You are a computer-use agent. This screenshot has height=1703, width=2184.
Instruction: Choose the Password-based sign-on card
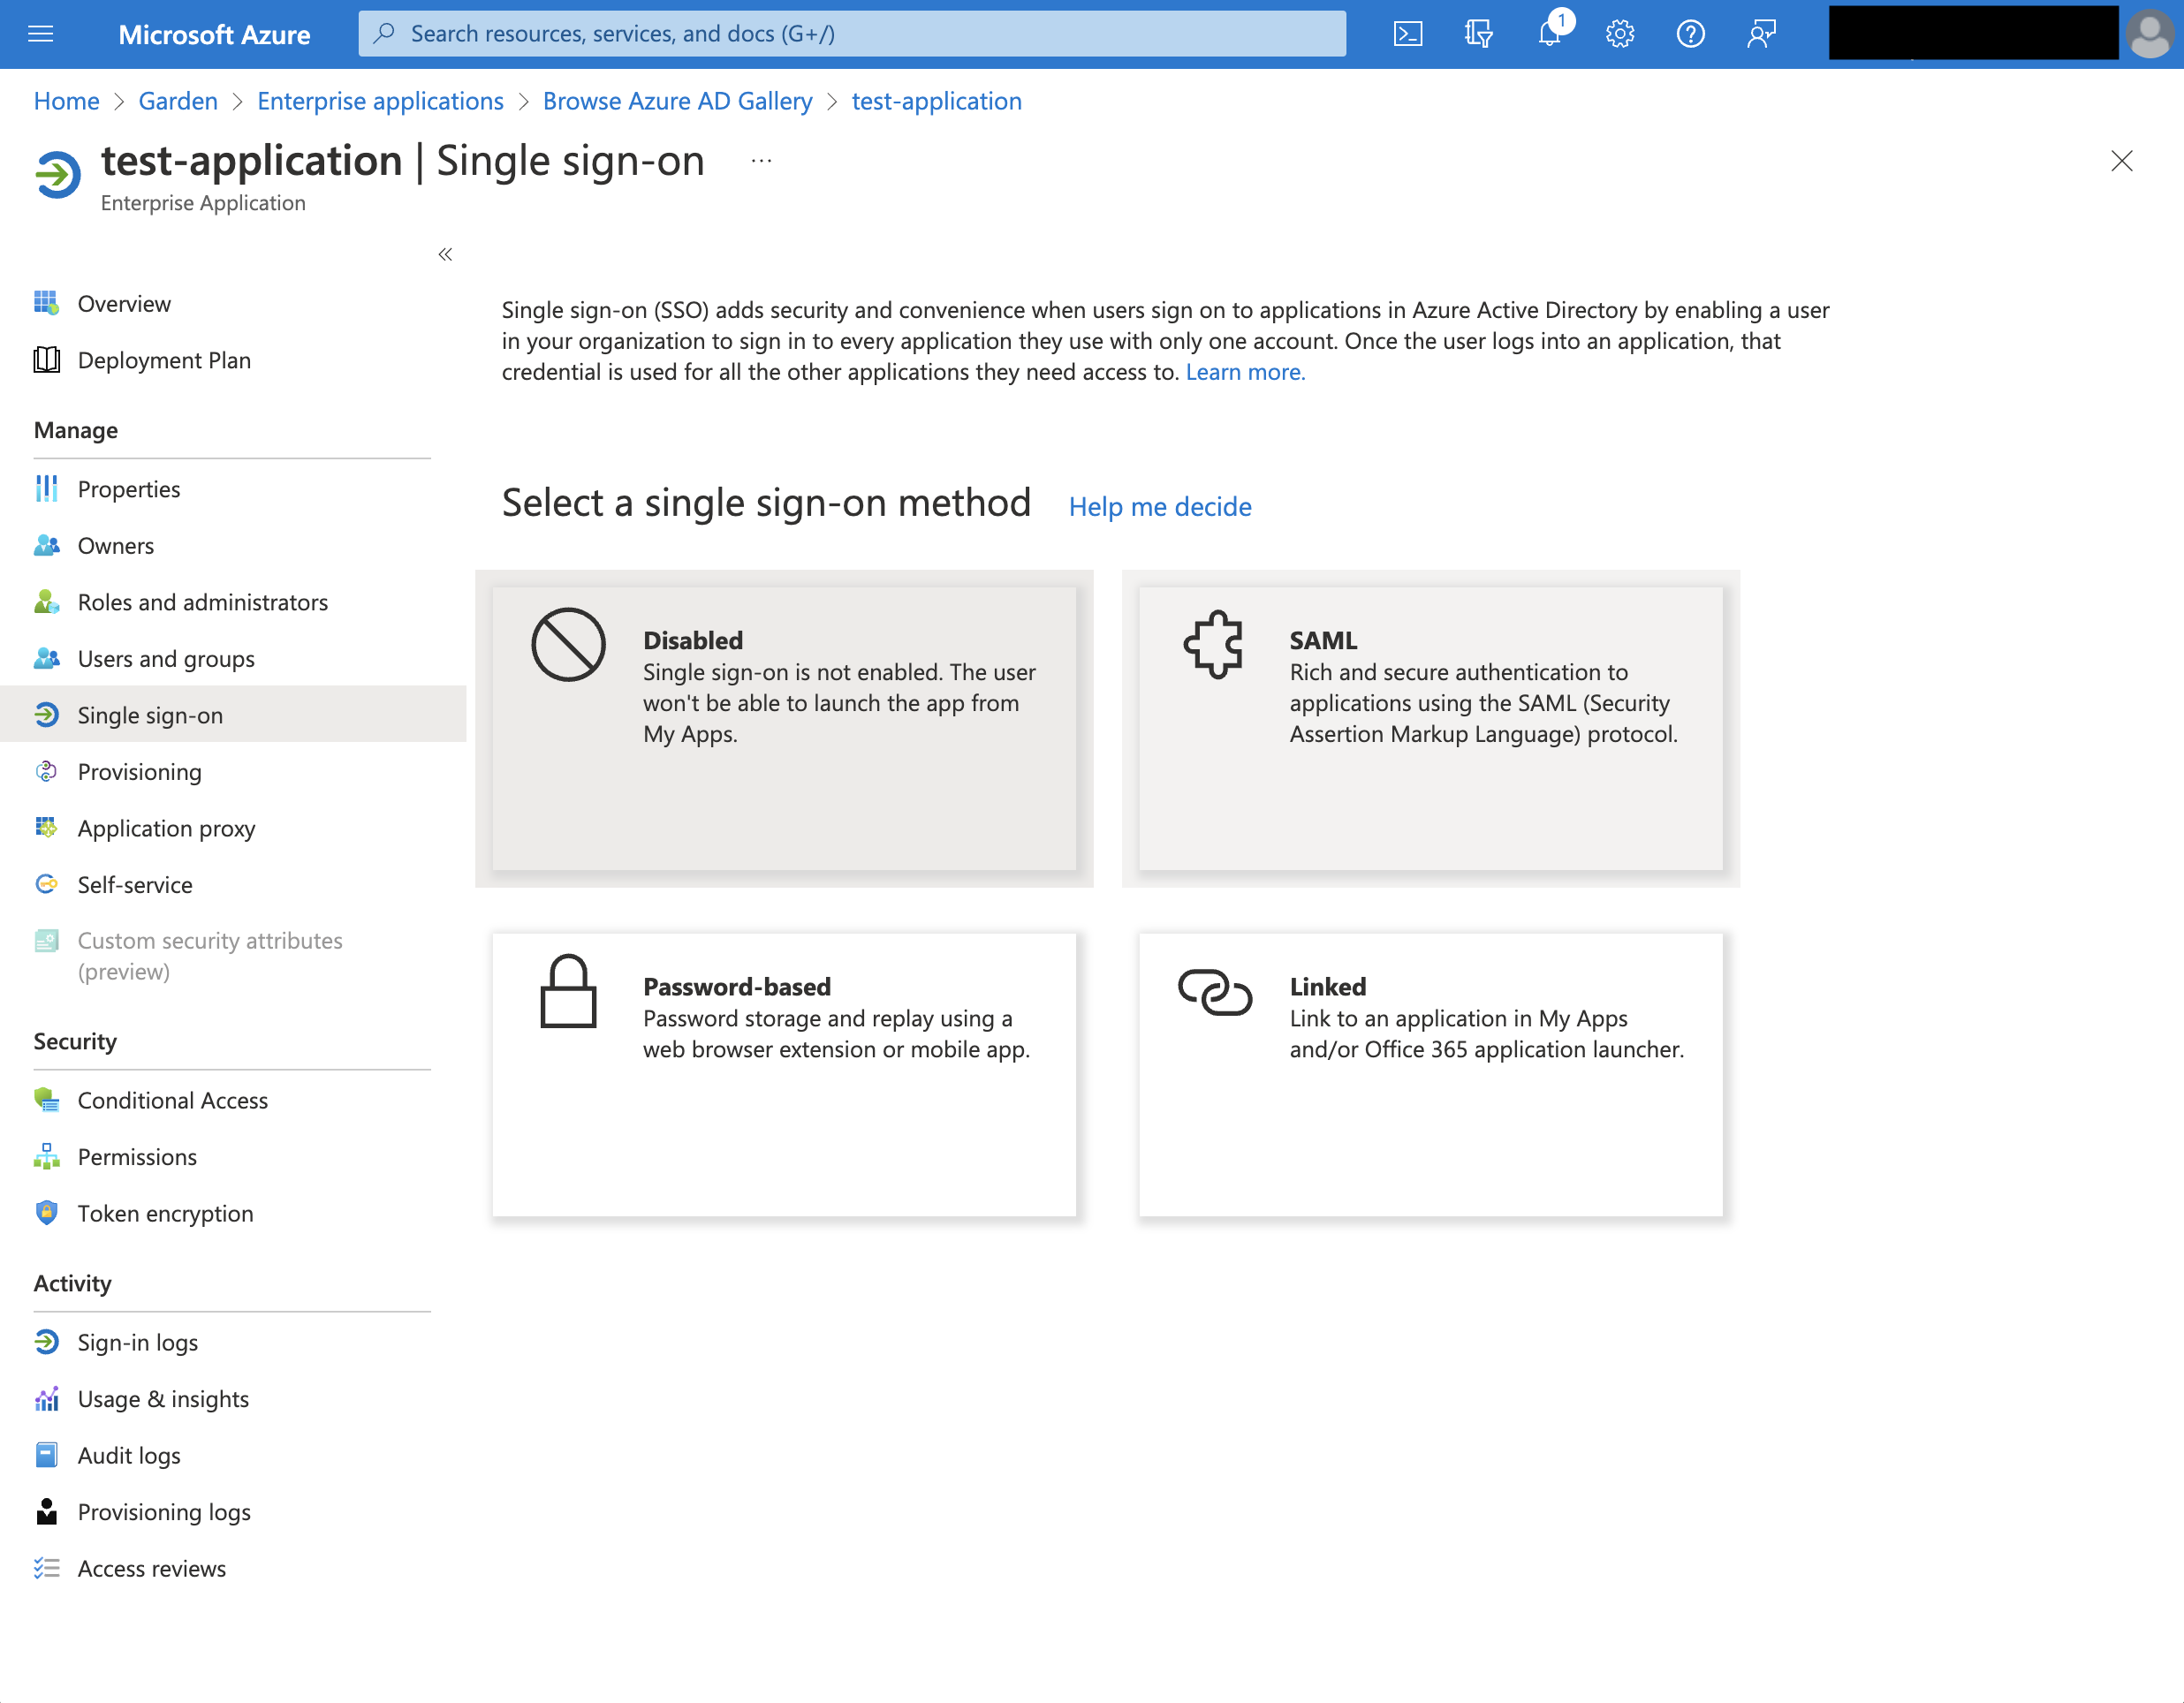pos(784,1074)
